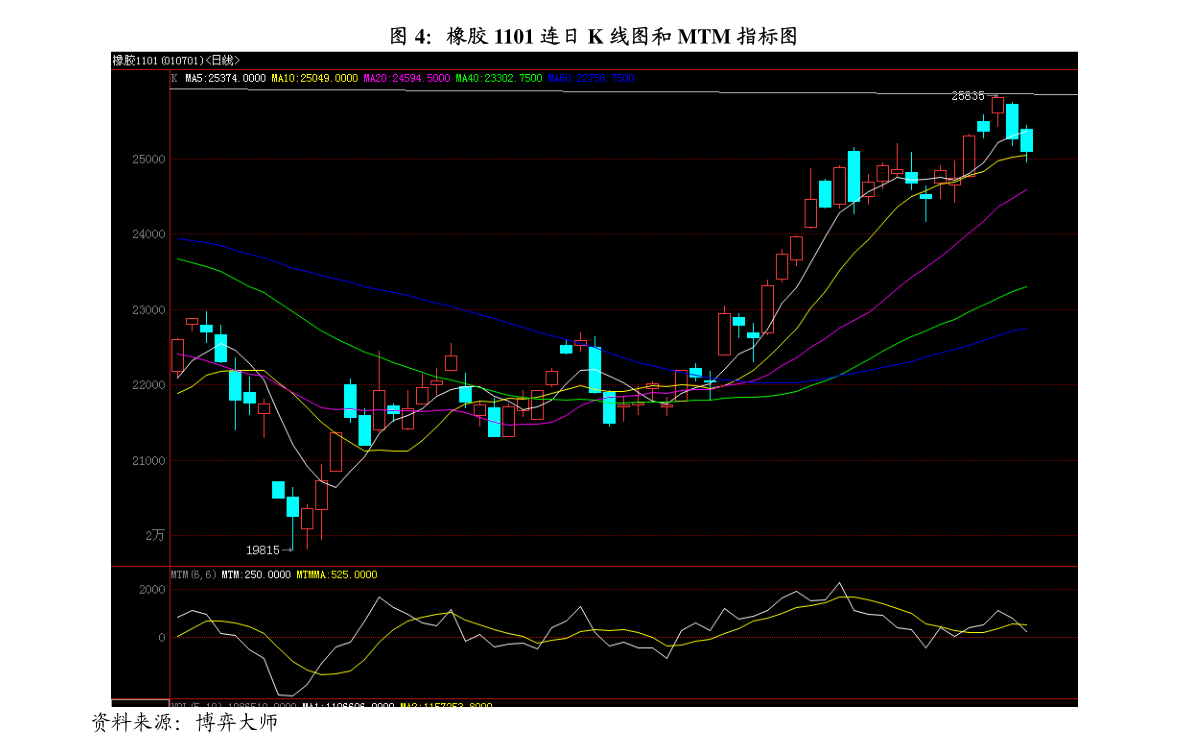Click the 19815 low price marker

pos(263,550)
